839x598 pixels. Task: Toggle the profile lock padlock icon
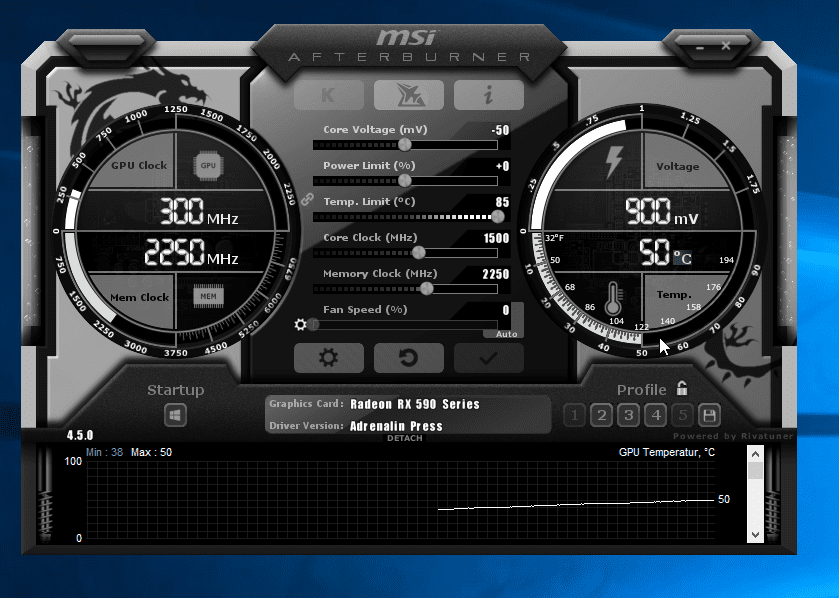(x=682, y=388)
